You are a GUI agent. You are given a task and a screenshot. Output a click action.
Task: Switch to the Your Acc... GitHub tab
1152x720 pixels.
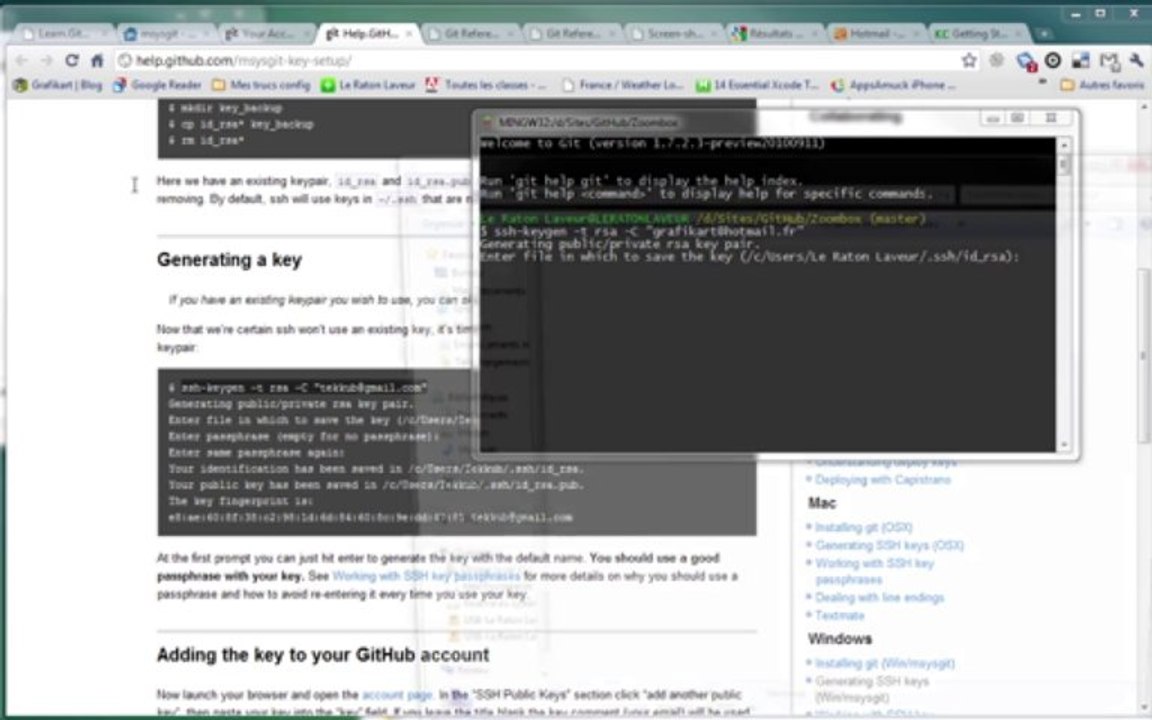[268, 33]
